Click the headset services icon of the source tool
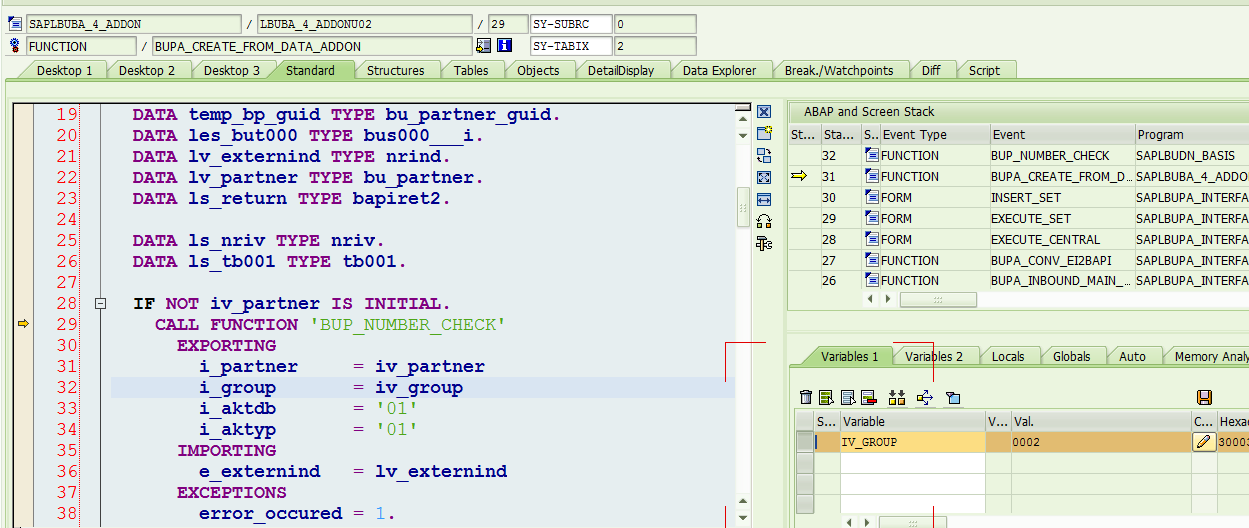The image size is (1249, 528). point(764,221)
